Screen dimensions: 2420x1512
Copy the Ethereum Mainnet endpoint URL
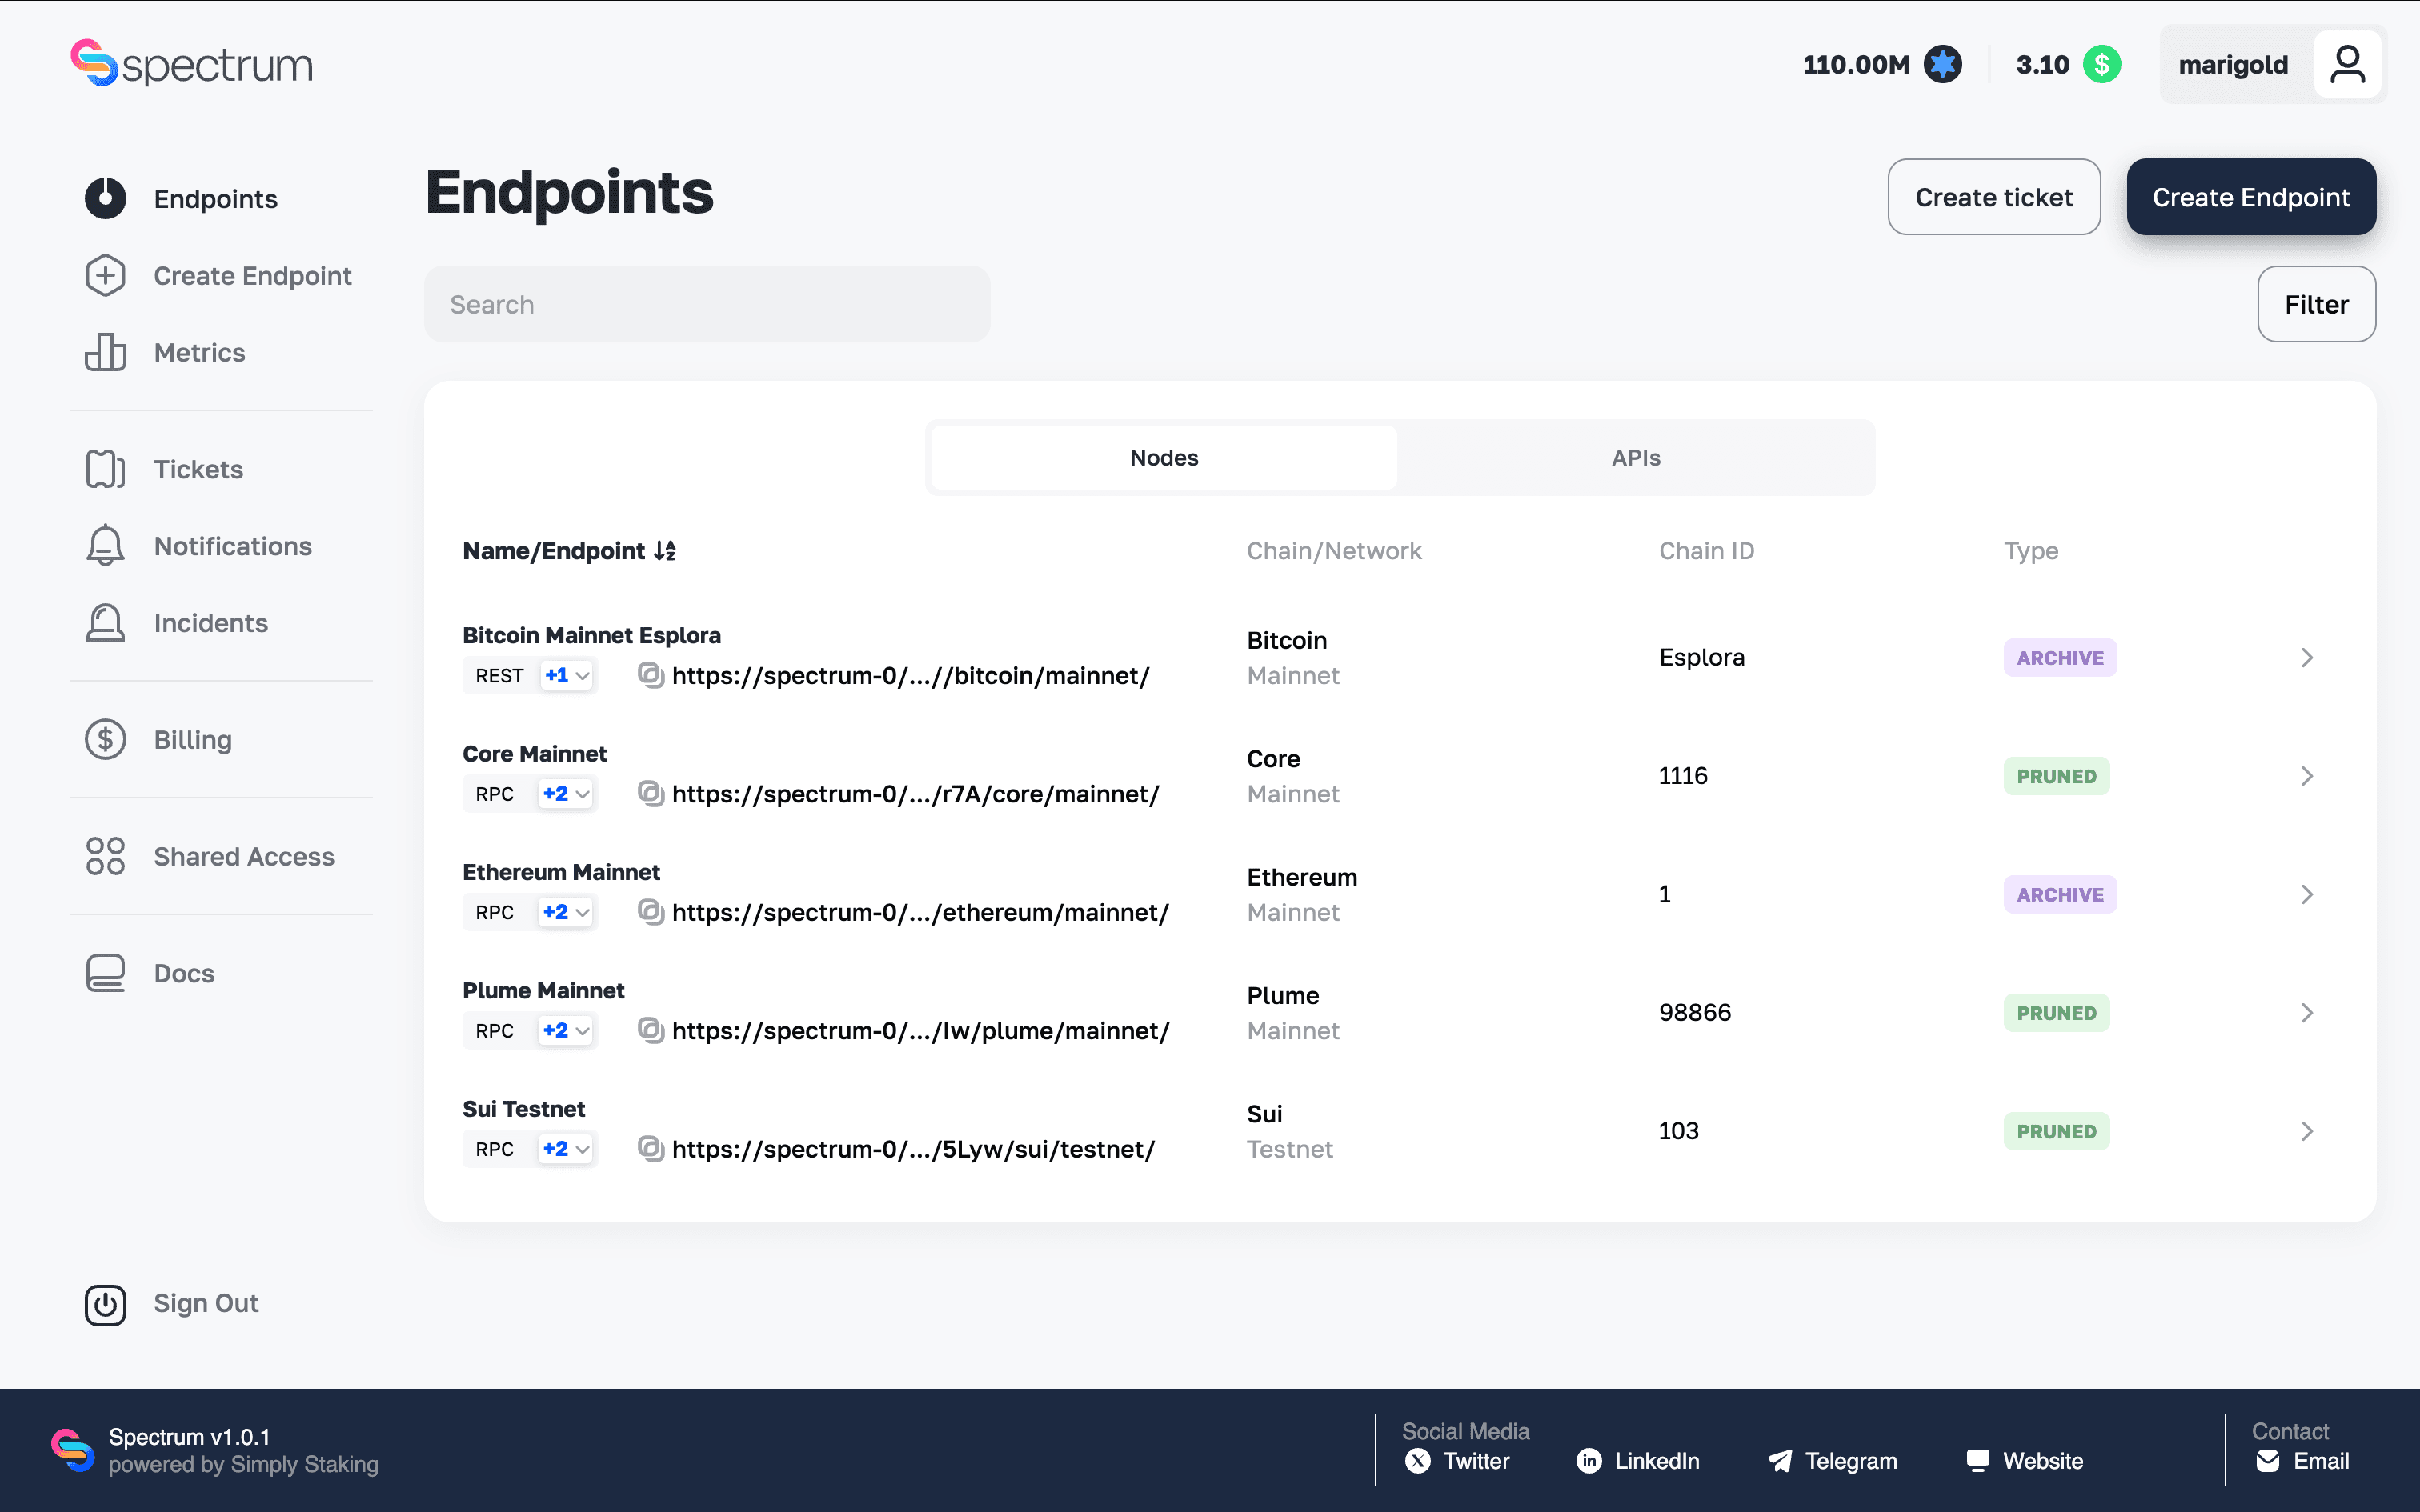652,911
